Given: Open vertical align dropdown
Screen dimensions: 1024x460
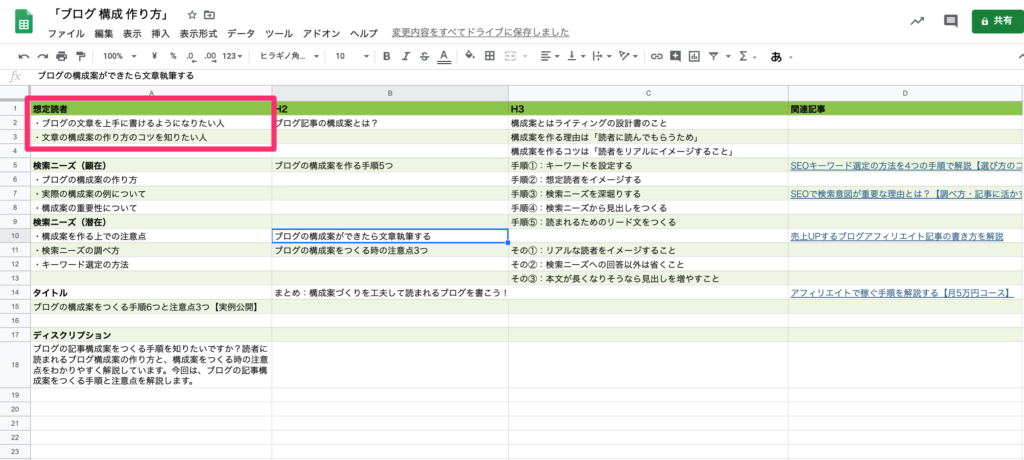Looking at the screenshot, I should tap(576, 56).
